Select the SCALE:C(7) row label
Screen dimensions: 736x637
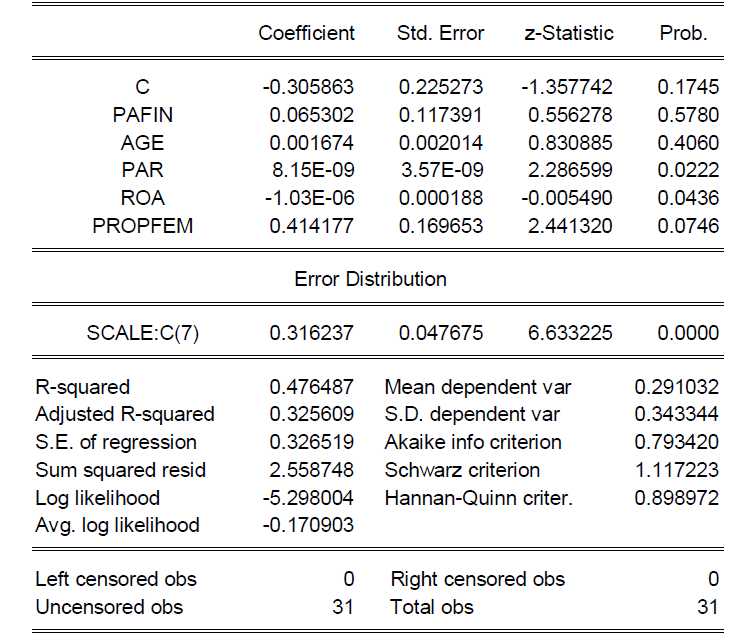(142, 333)
